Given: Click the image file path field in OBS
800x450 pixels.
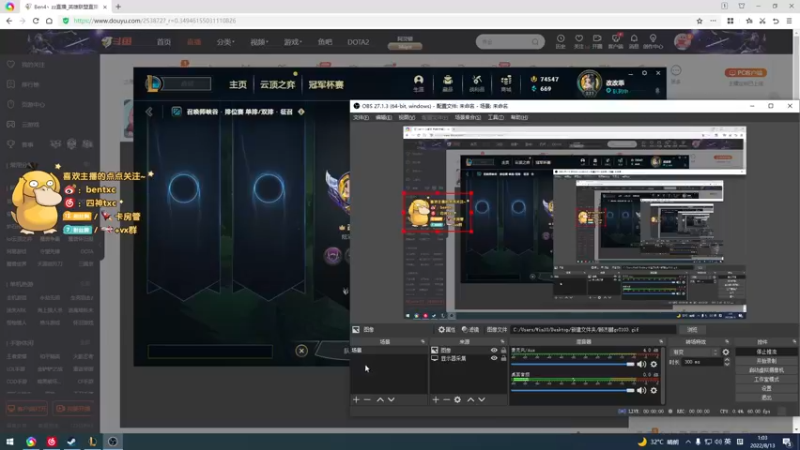Looking at the screenshot, I should pyautogui.click(x=593, y=330).
